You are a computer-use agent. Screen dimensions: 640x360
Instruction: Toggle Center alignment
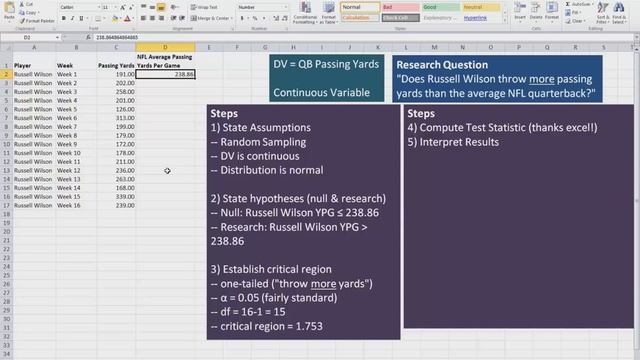point(152,18)
